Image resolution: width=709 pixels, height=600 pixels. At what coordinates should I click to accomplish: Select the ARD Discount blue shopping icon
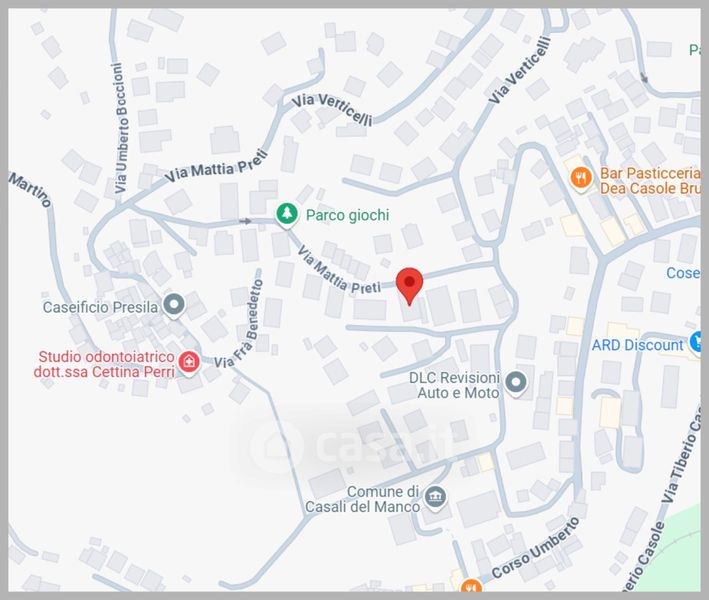tap(696, 341)
